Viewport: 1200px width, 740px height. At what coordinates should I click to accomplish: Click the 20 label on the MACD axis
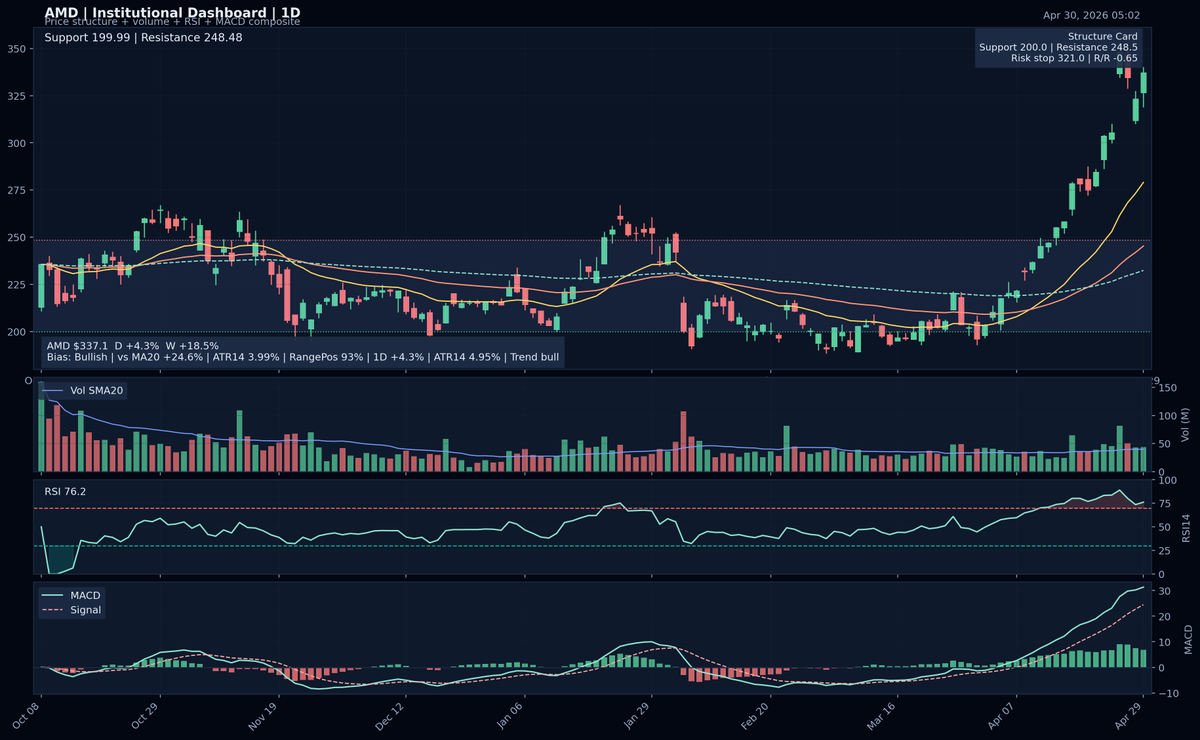click(x=1163, y=617)
